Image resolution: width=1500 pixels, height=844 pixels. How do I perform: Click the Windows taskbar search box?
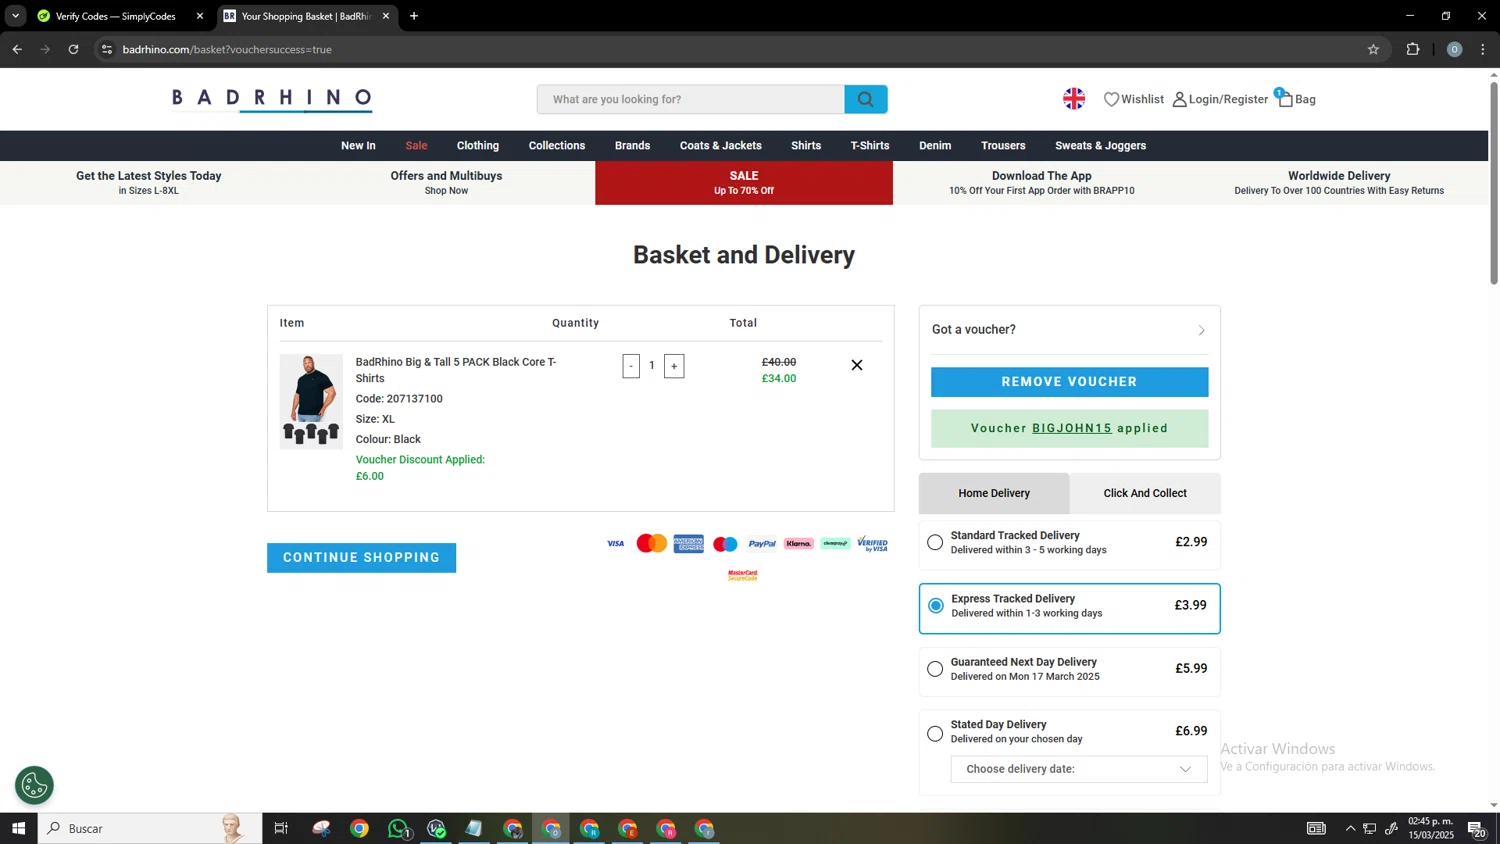click(x=150, y=828)
